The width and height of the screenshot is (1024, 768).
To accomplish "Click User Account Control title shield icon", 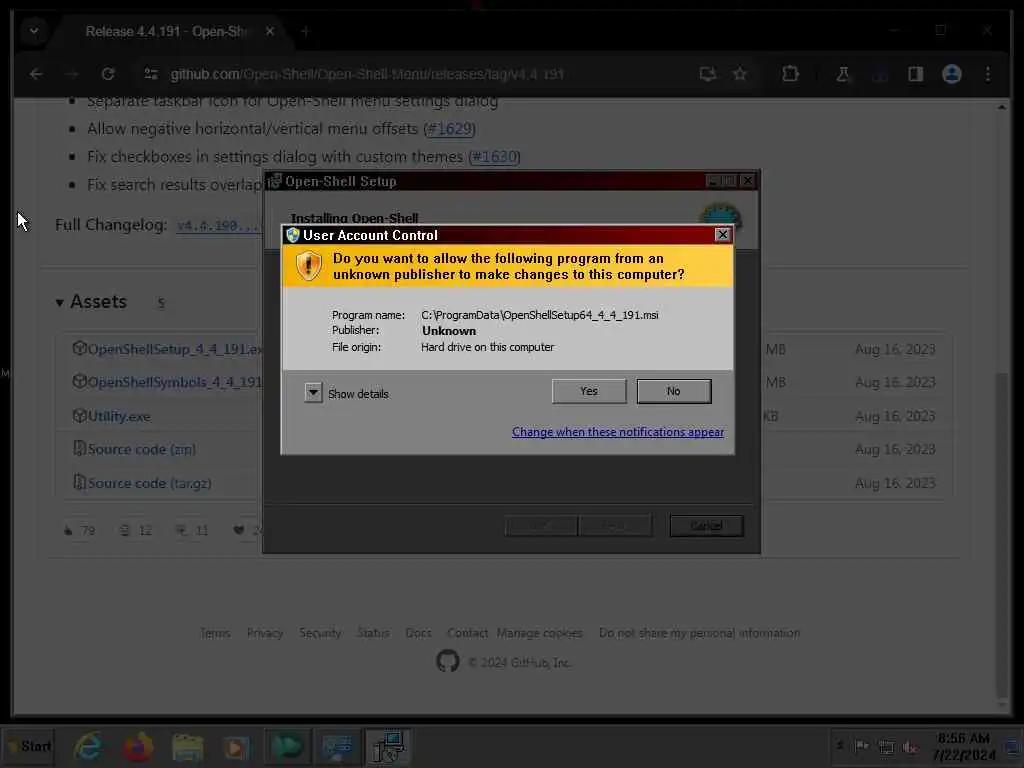I will click(293, 235).
